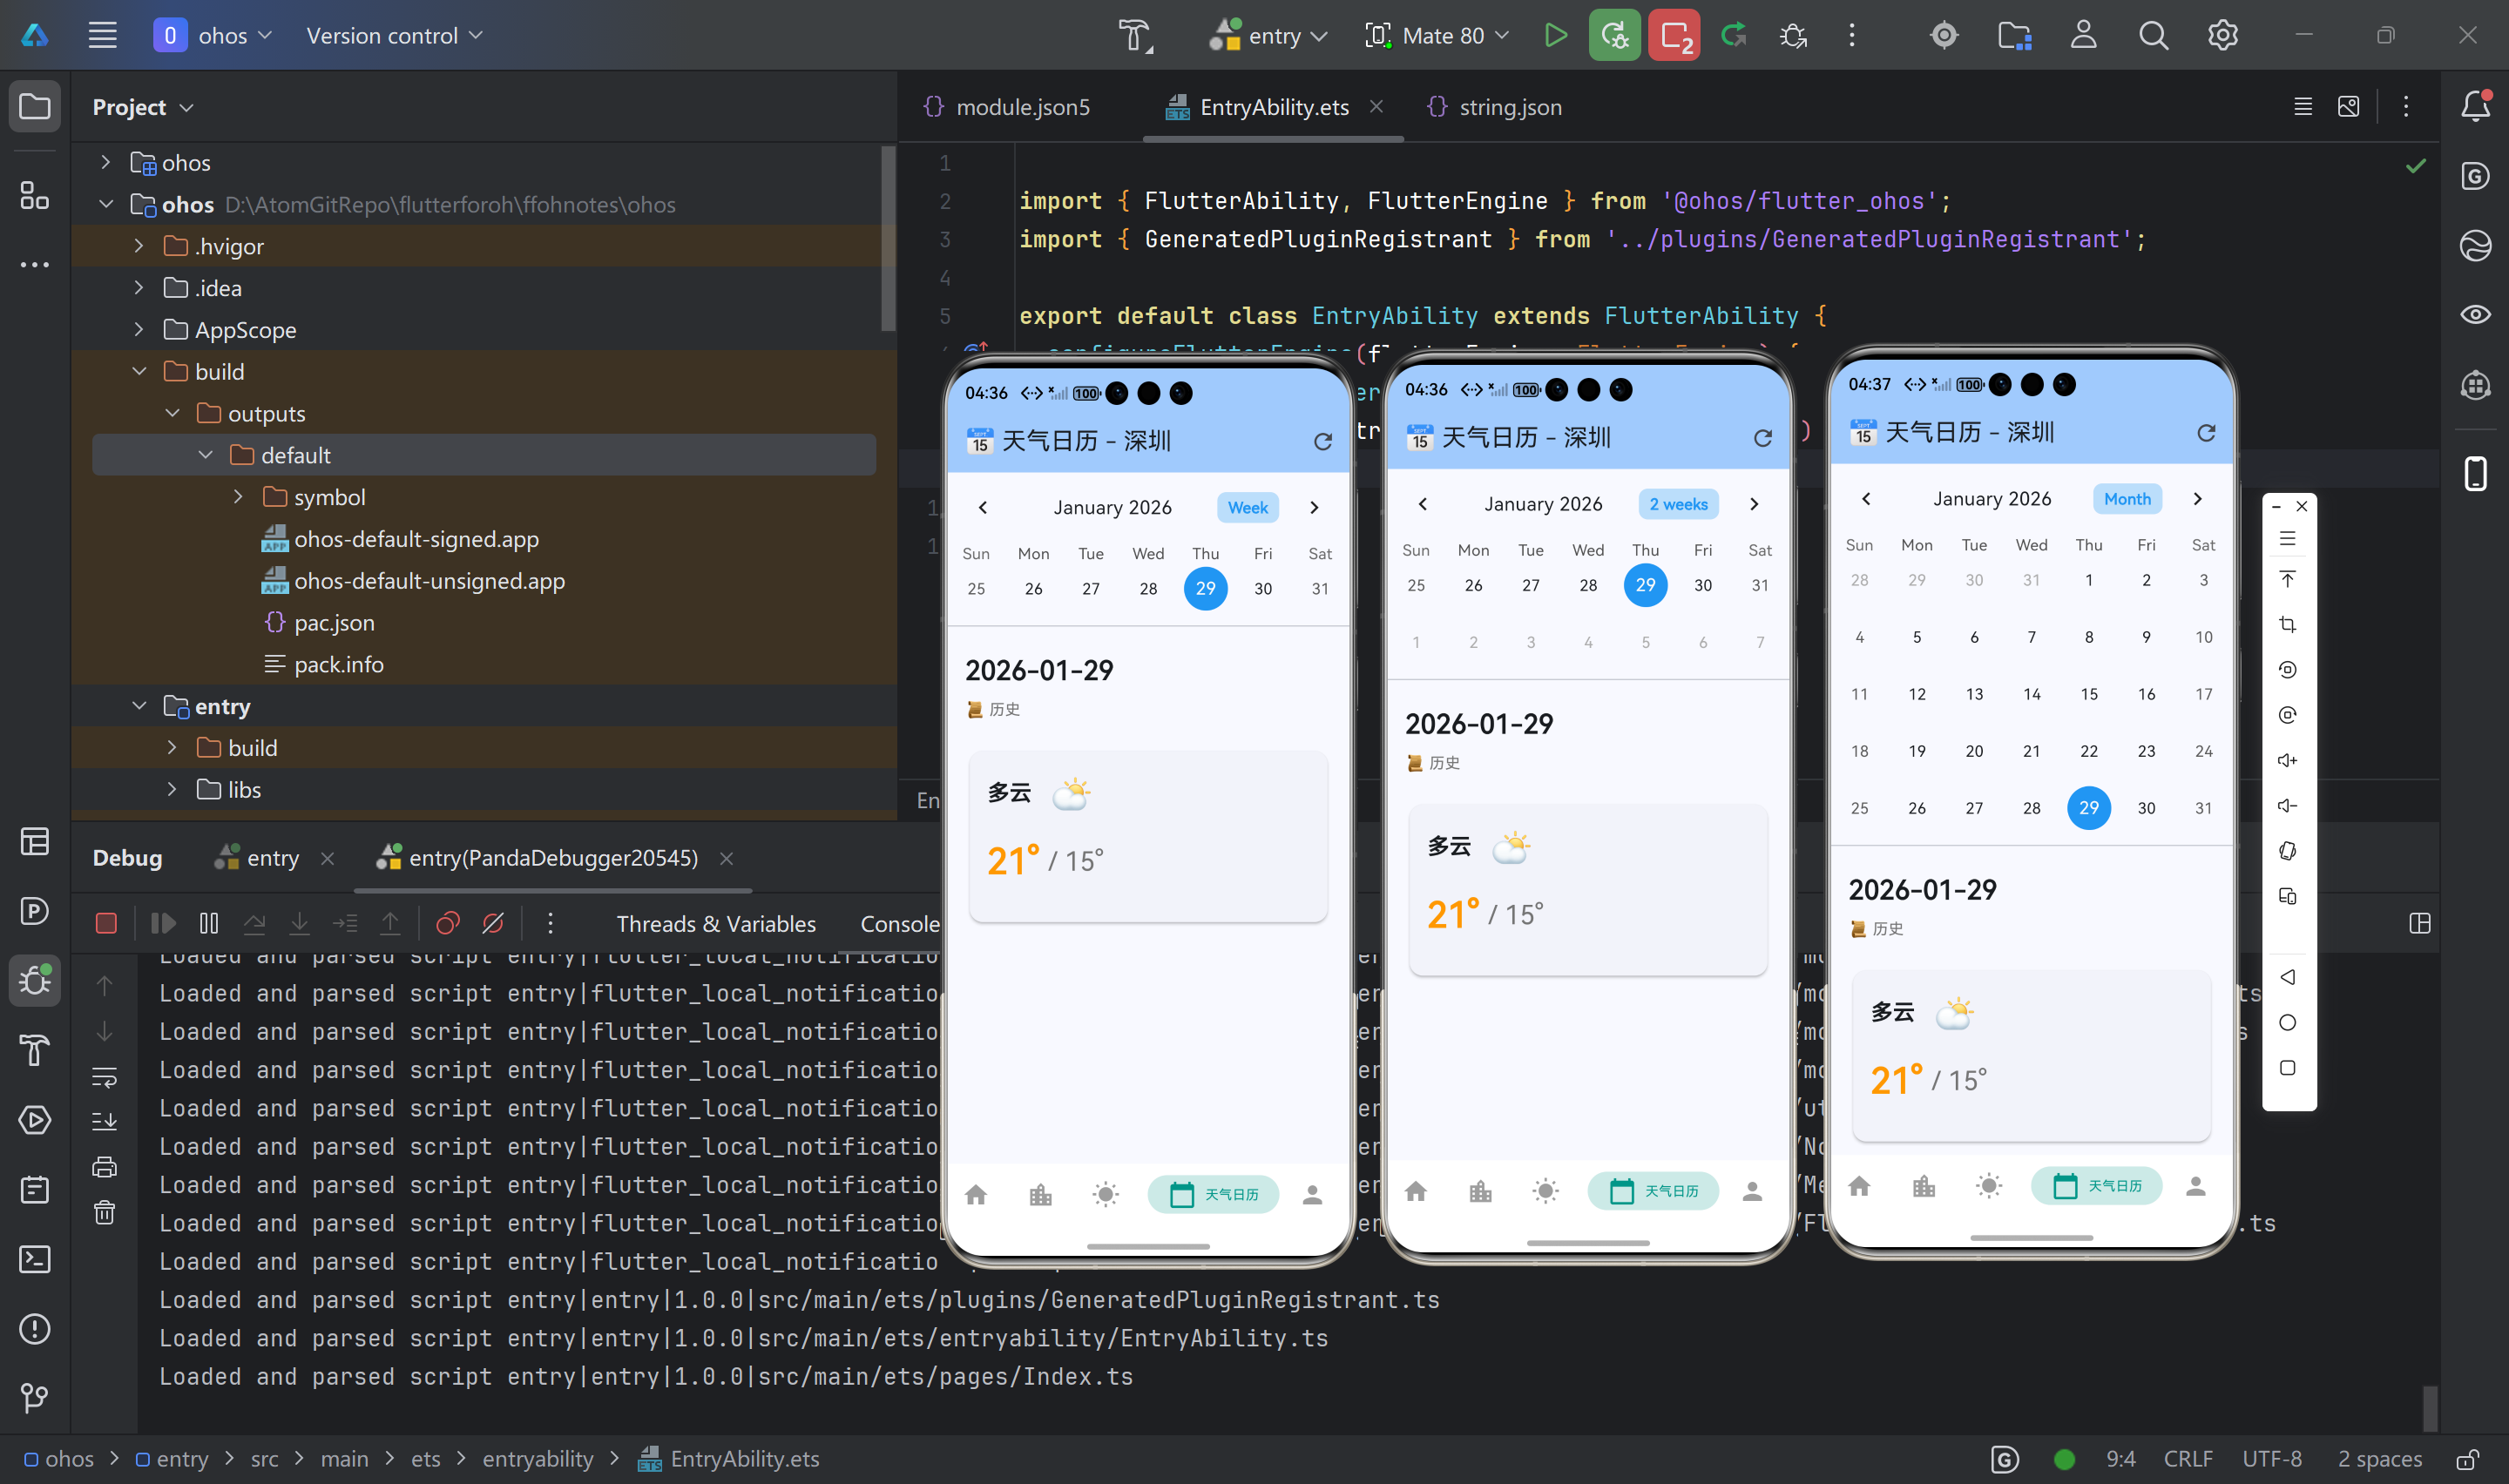Expand the symbol folder in the tree

click(238, 497)
